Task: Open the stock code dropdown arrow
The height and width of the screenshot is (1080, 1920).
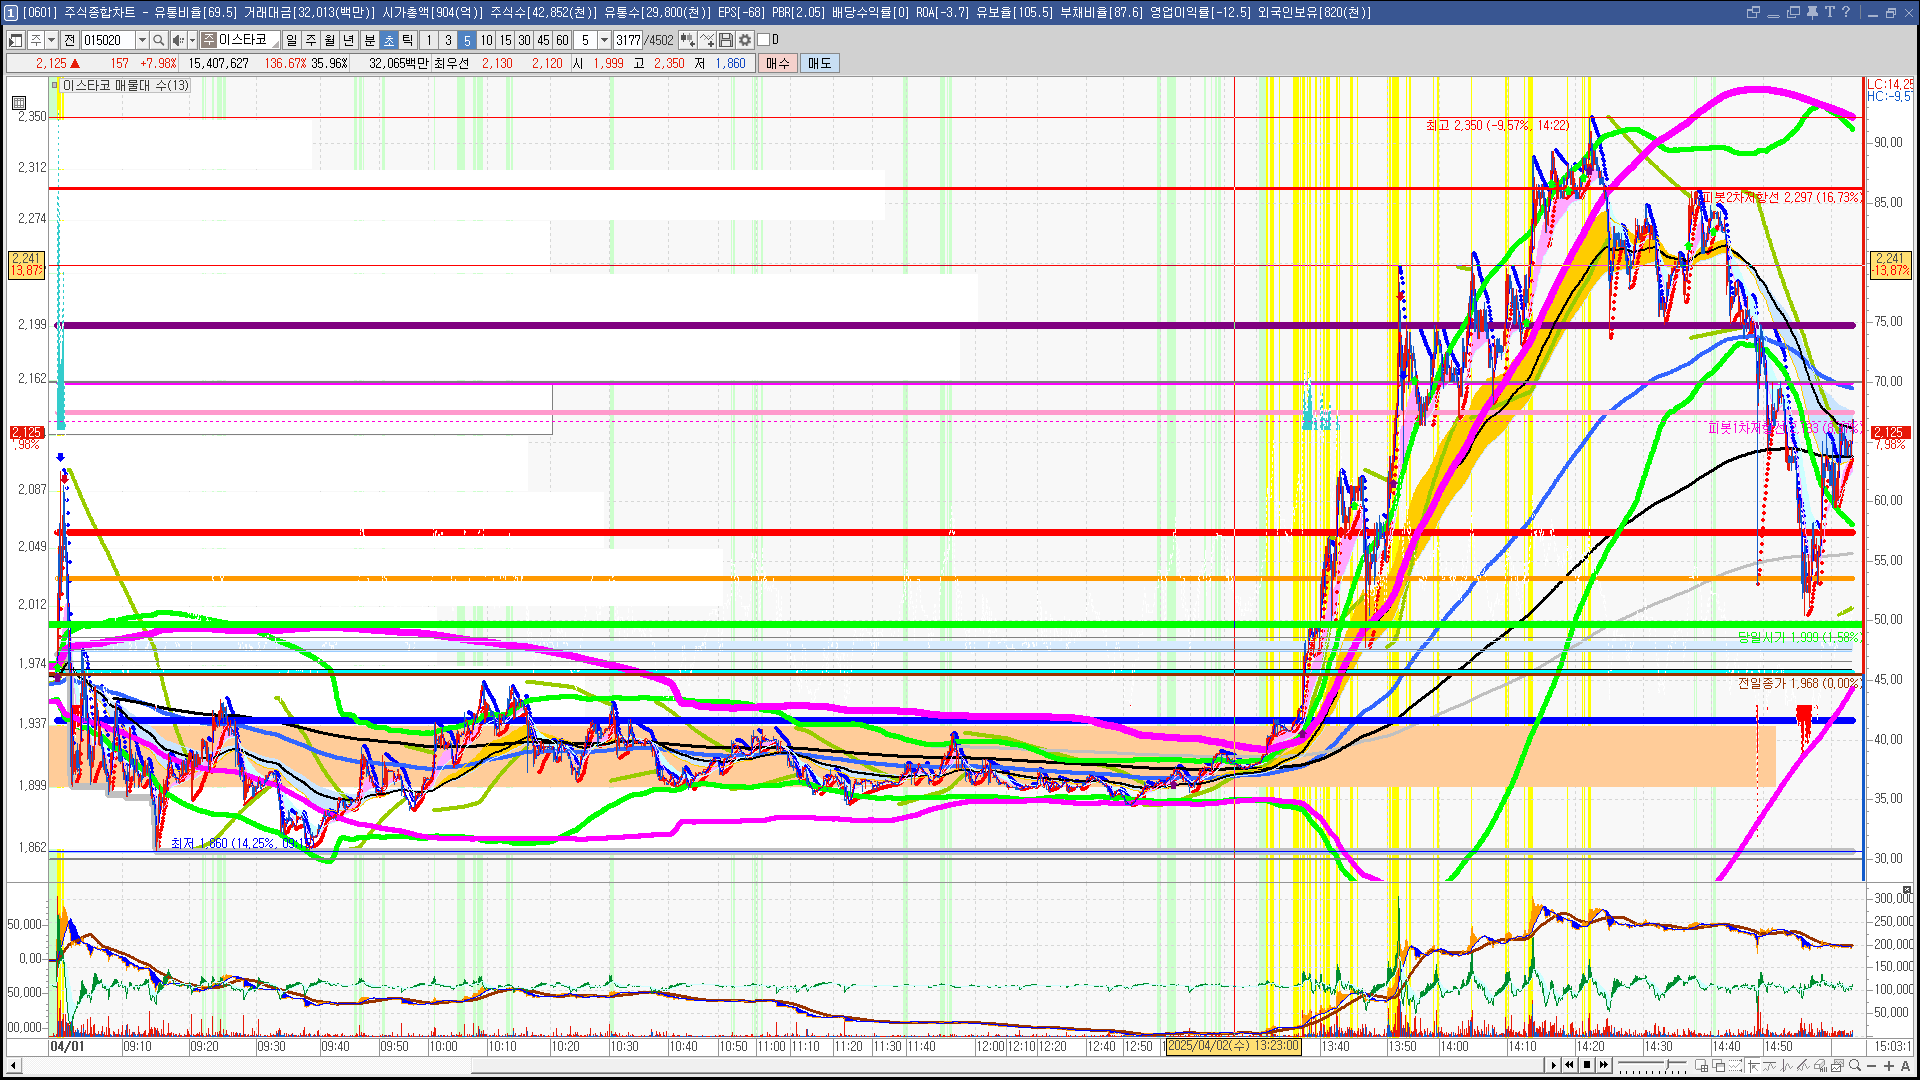Action: [142, 40]
